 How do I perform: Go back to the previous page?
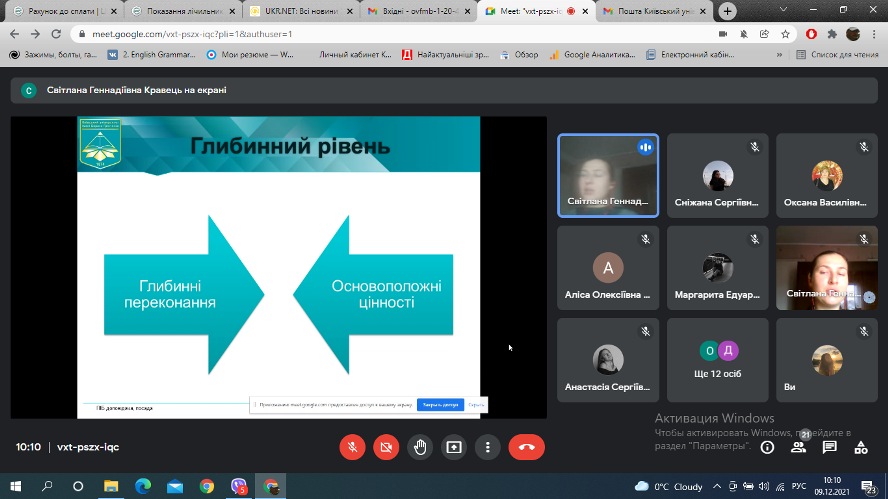coord(15,34)
